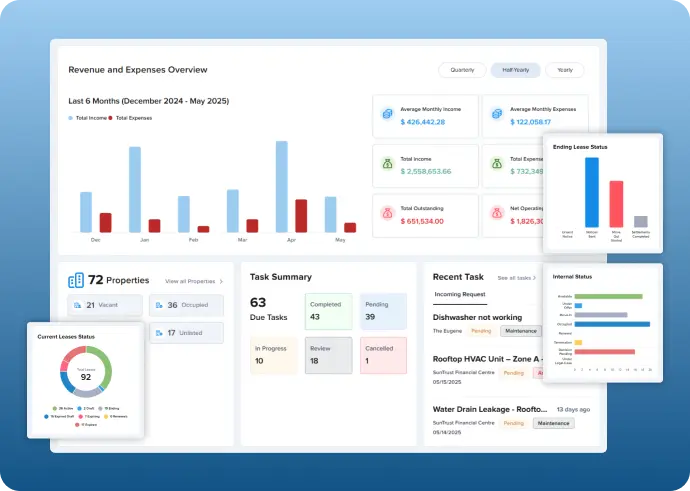The image size is (690, 491).
Task: Open the Incoming Request tab
Action: coord(459,295)
